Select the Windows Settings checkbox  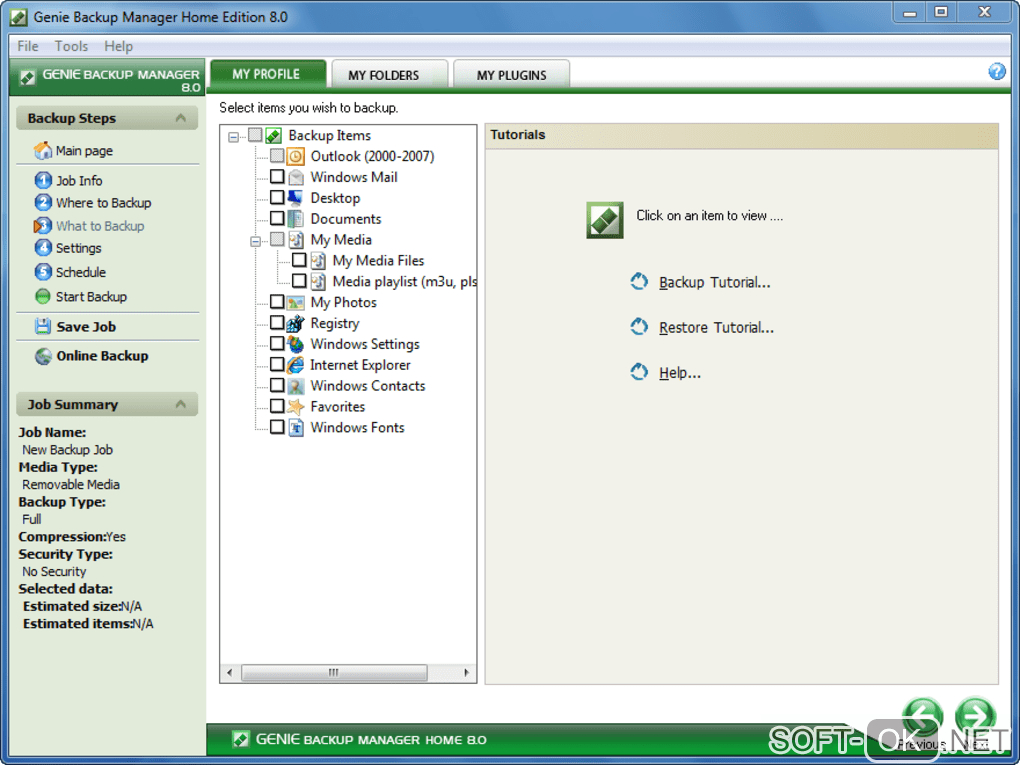click(x=277, y=343)
